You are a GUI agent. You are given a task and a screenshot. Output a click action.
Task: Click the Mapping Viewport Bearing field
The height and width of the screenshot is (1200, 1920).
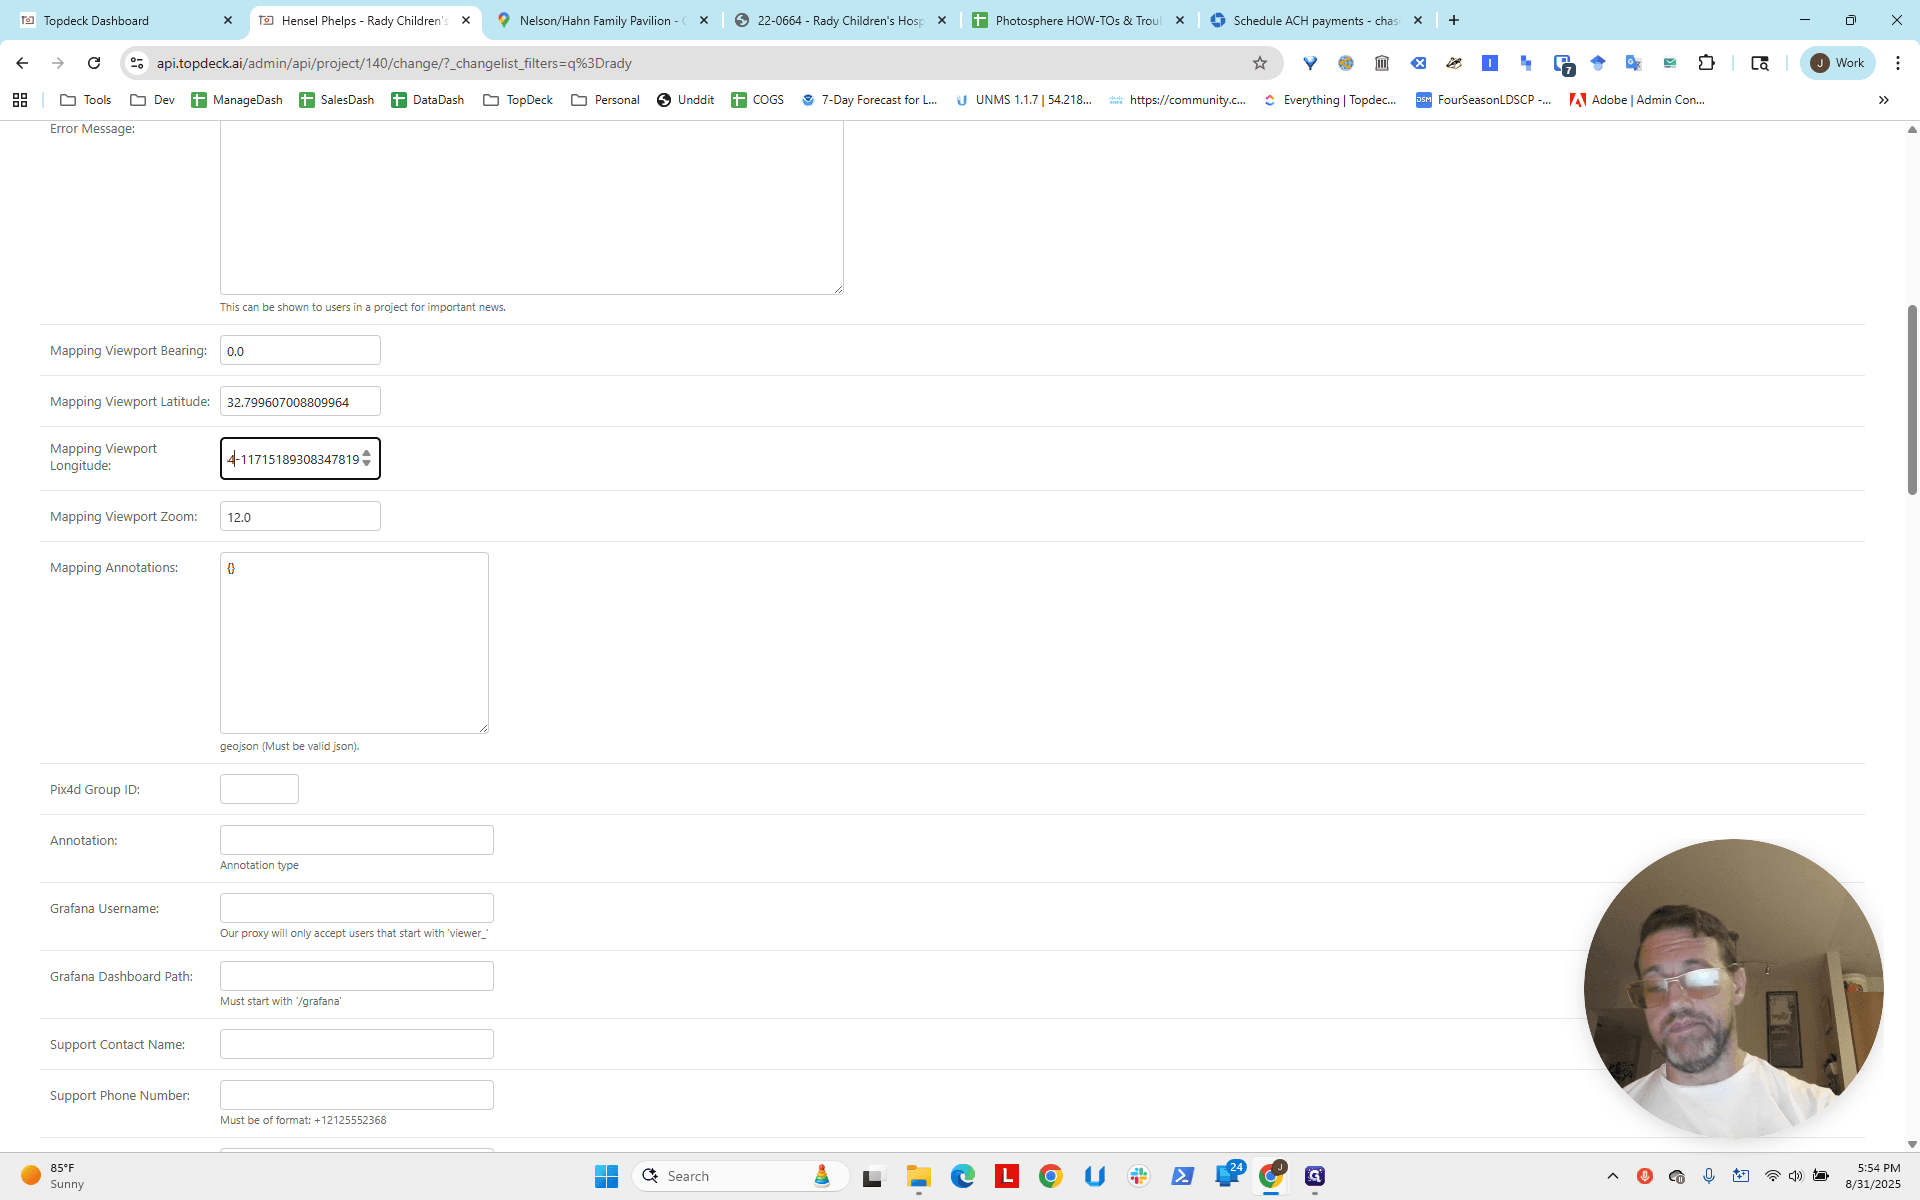coord(300,350)
